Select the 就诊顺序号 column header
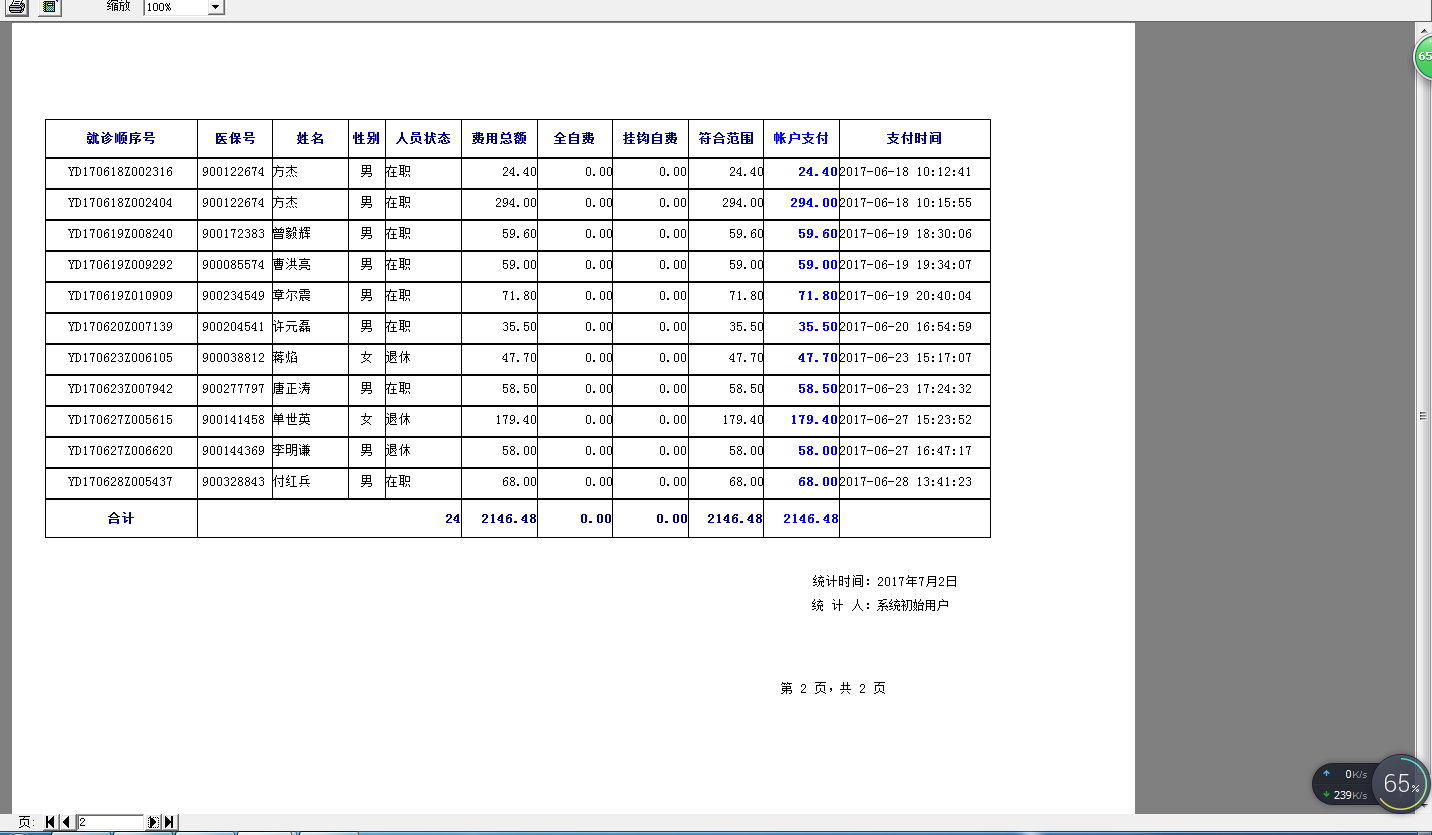Viewport: 1432px width, 835px height. (x=121, y=139)
